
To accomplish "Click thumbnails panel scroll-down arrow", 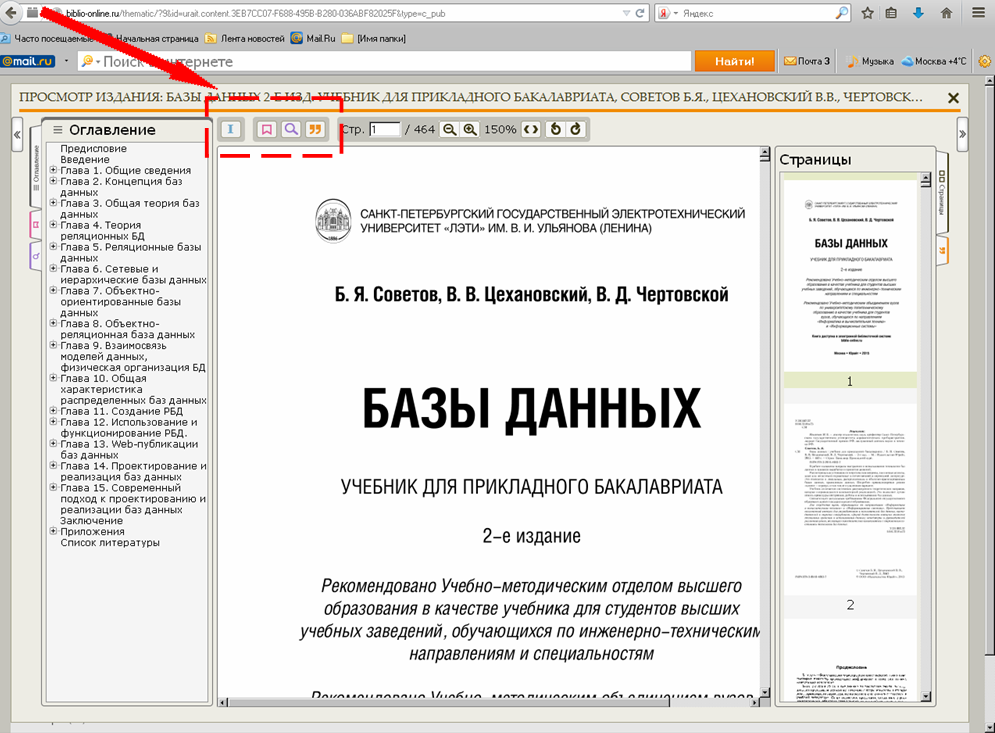I will tap(925, 697).
